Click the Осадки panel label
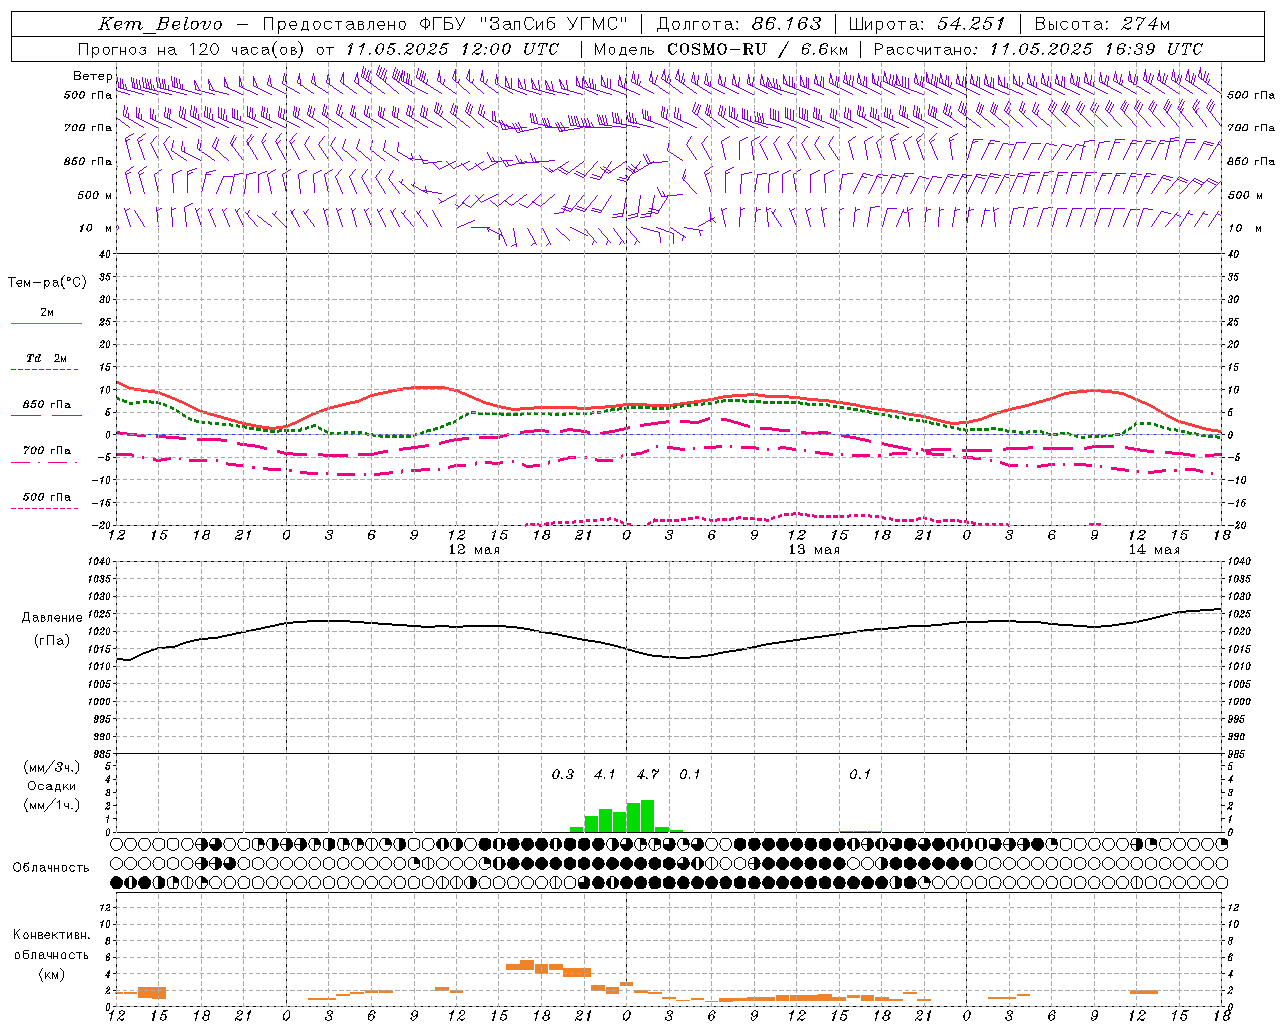This screenshot has height=1024, width=1280. point(51,786)
